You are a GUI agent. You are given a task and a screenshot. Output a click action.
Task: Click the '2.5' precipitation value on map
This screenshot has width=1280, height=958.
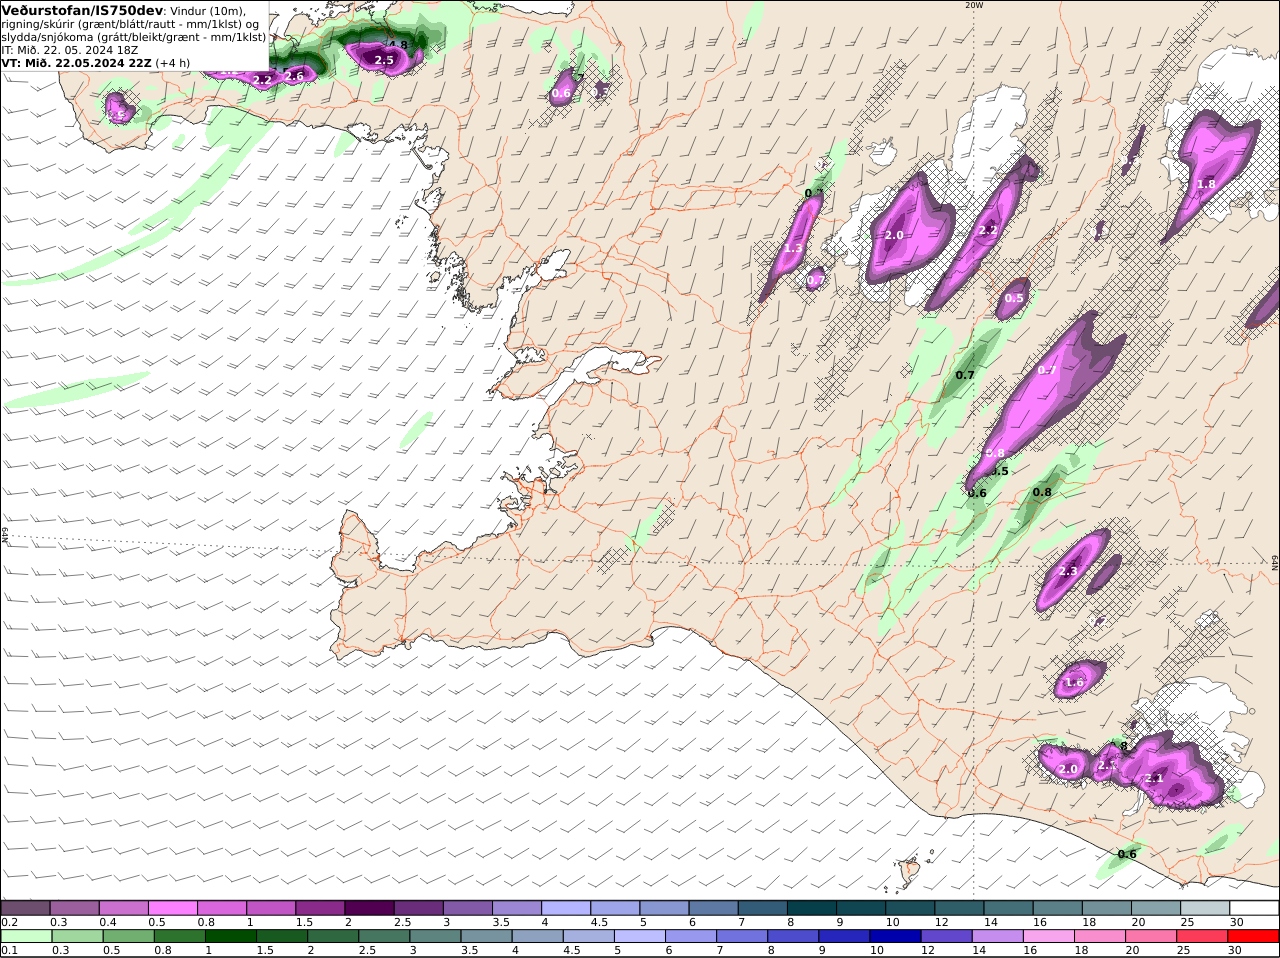[384, 60]
